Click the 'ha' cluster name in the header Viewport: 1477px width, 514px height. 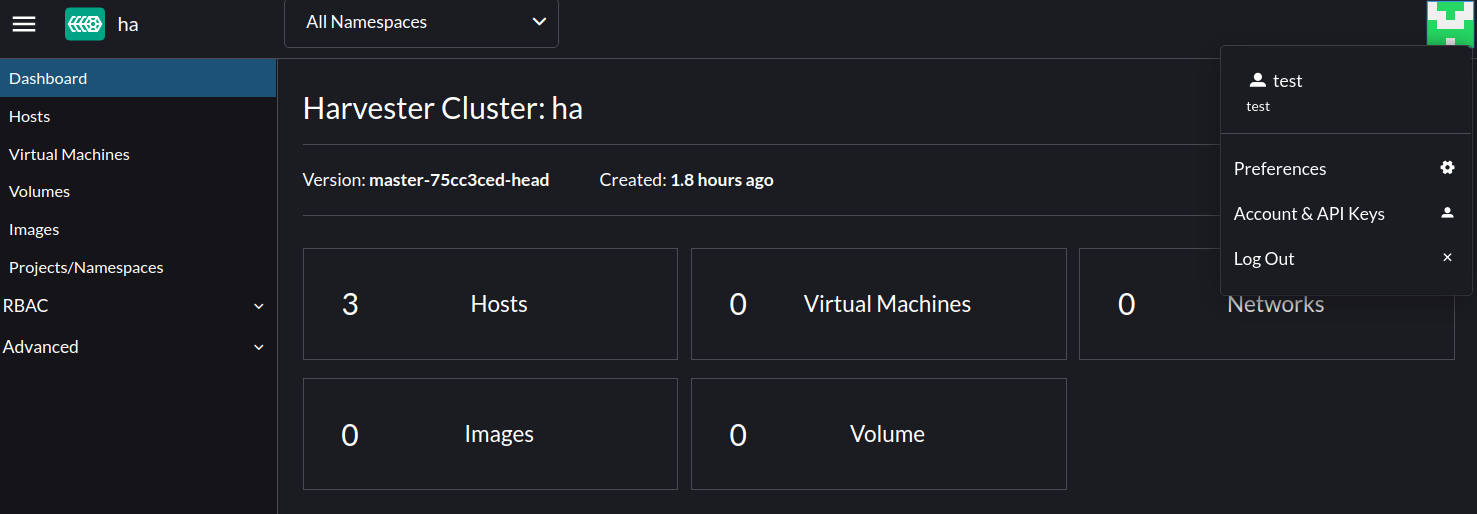click(128, 24)
